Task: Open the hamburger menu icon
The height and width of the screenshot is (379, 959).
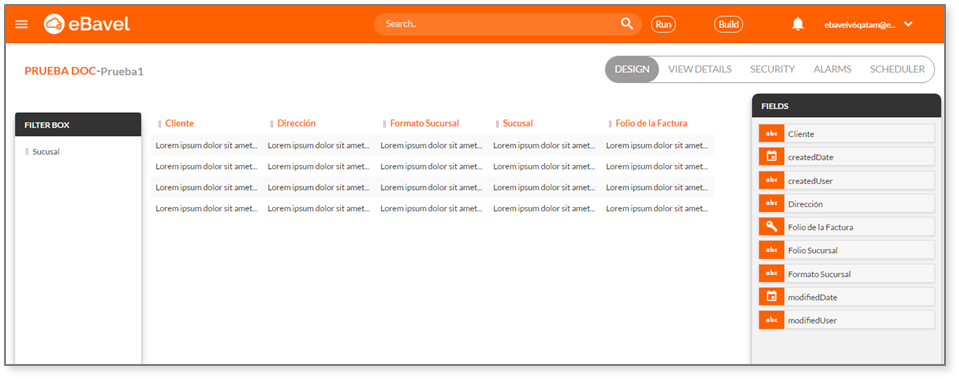Action: click(x=21, y=24)
